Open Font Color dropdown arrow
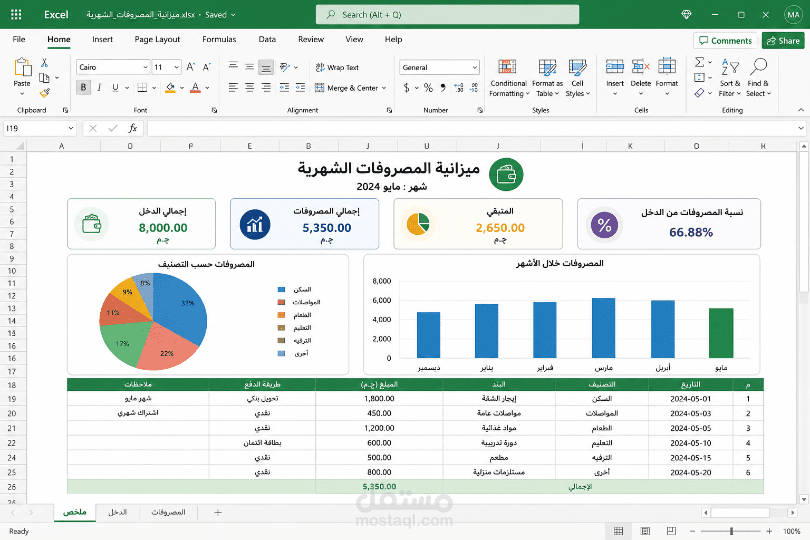 tap(207, 88)
